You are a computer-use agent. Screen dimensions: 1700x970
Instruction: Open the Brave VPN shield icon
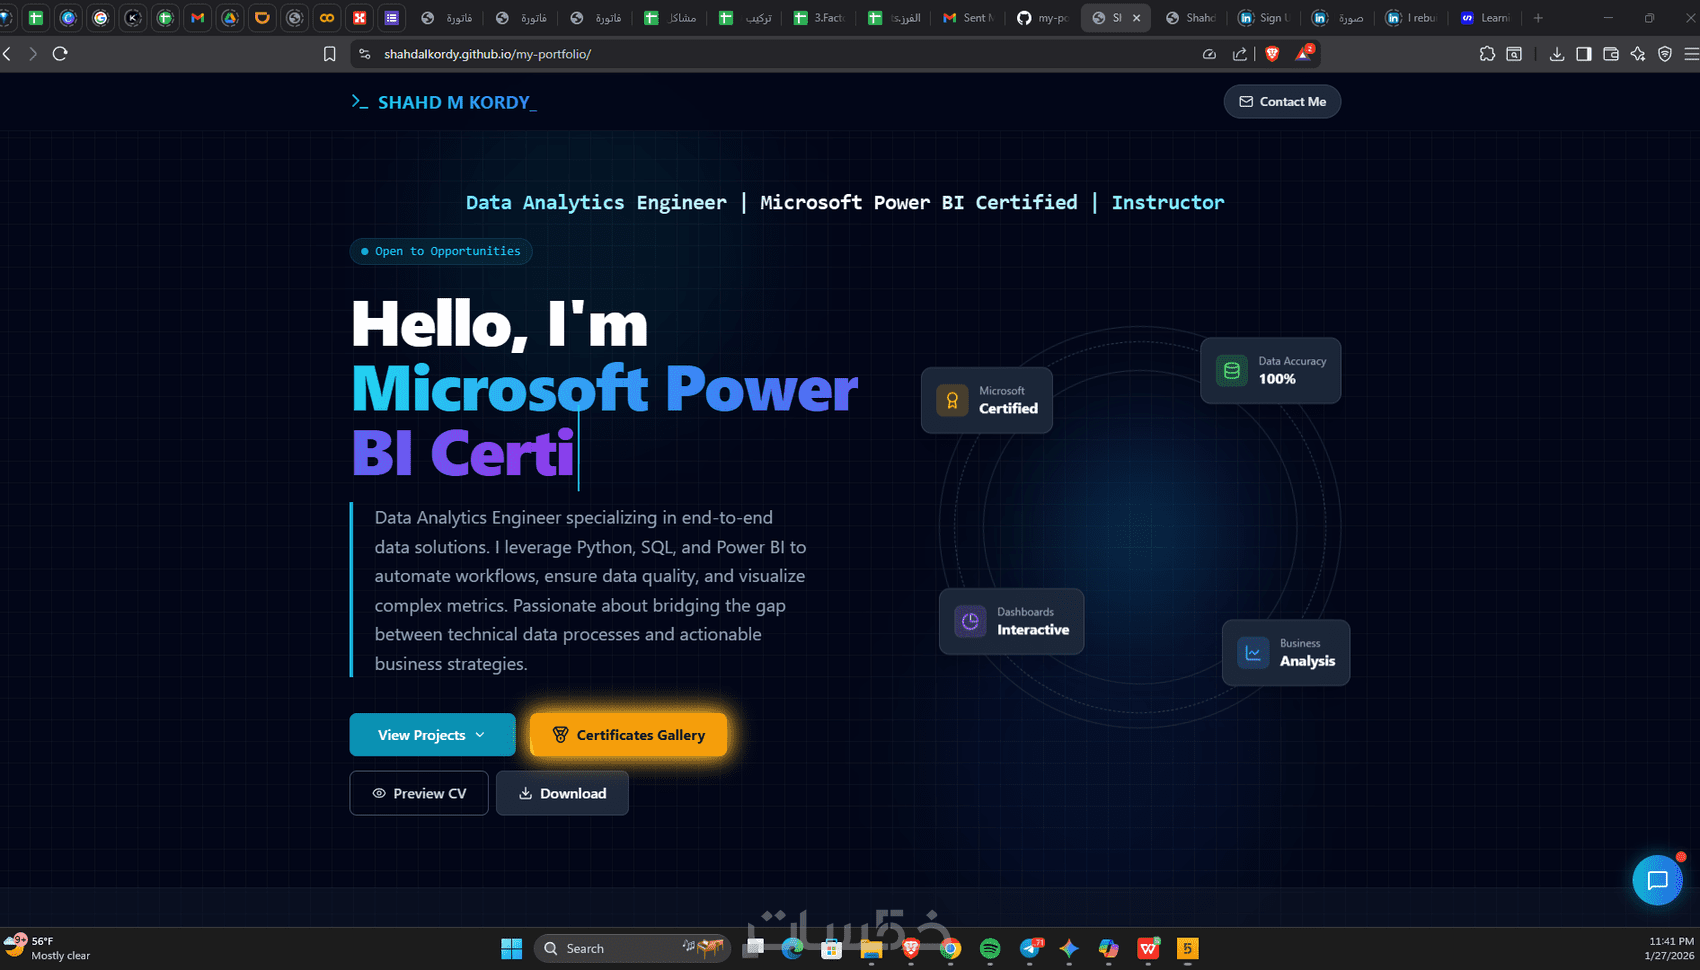click(1665, 54)
